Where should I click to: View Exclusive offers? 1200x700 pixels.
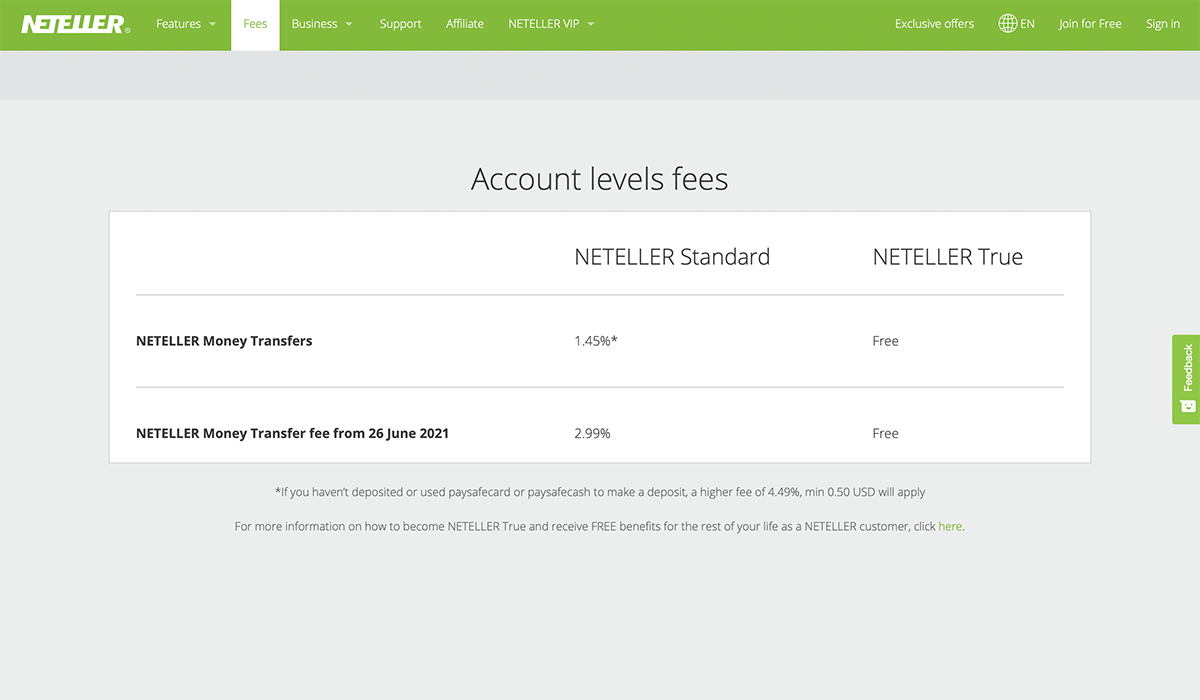tap(934, 24)
